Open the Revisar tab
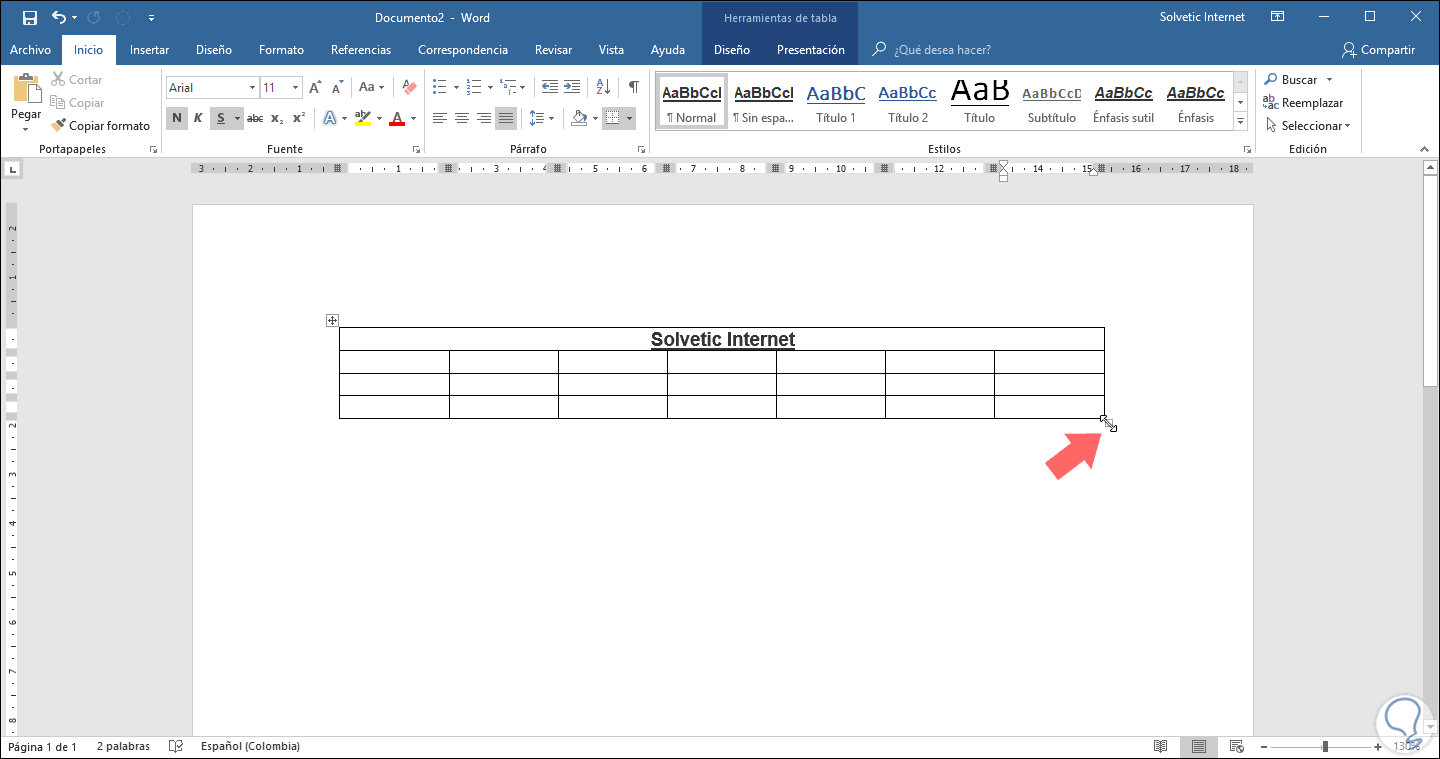The height and width of the screenshot is (759, 1440). [553, 50]
